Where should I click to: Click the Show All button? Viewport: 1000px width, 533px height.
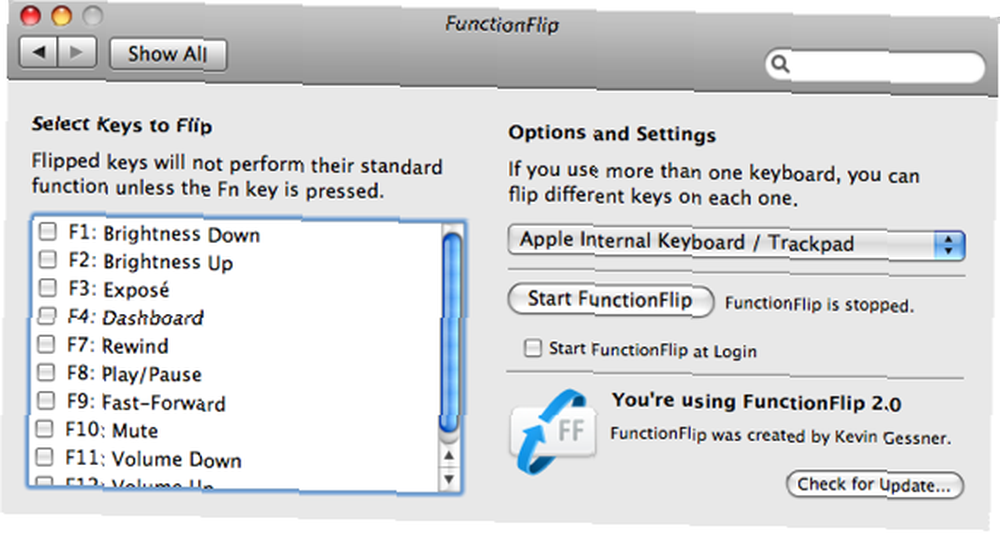coord(168,54)
